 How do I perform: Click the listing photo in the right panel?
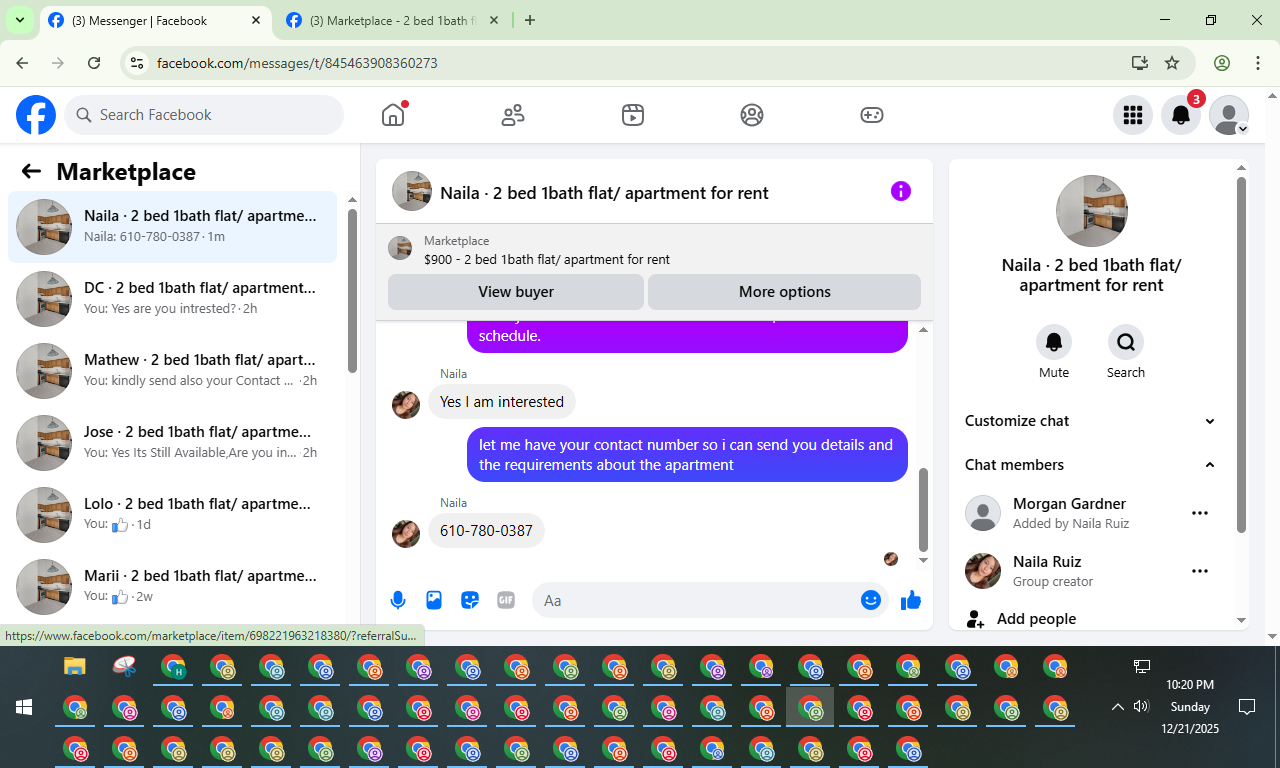(1092, 211)
